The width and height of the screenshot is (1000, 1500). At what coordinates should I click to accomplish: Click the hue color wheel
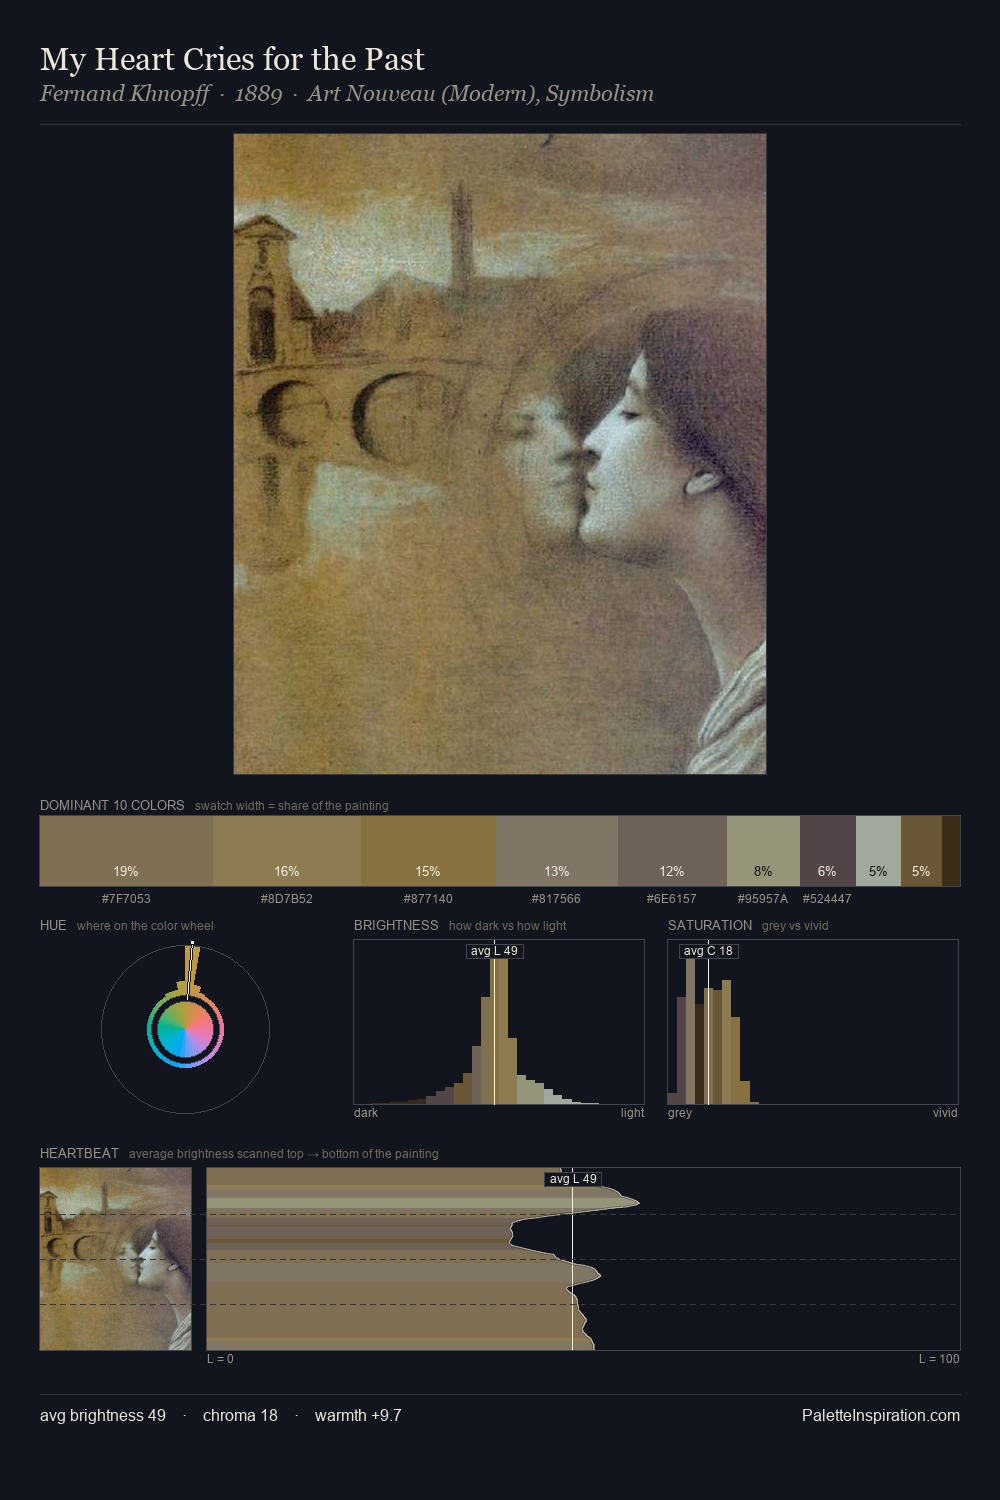(x=185, y=1030)
